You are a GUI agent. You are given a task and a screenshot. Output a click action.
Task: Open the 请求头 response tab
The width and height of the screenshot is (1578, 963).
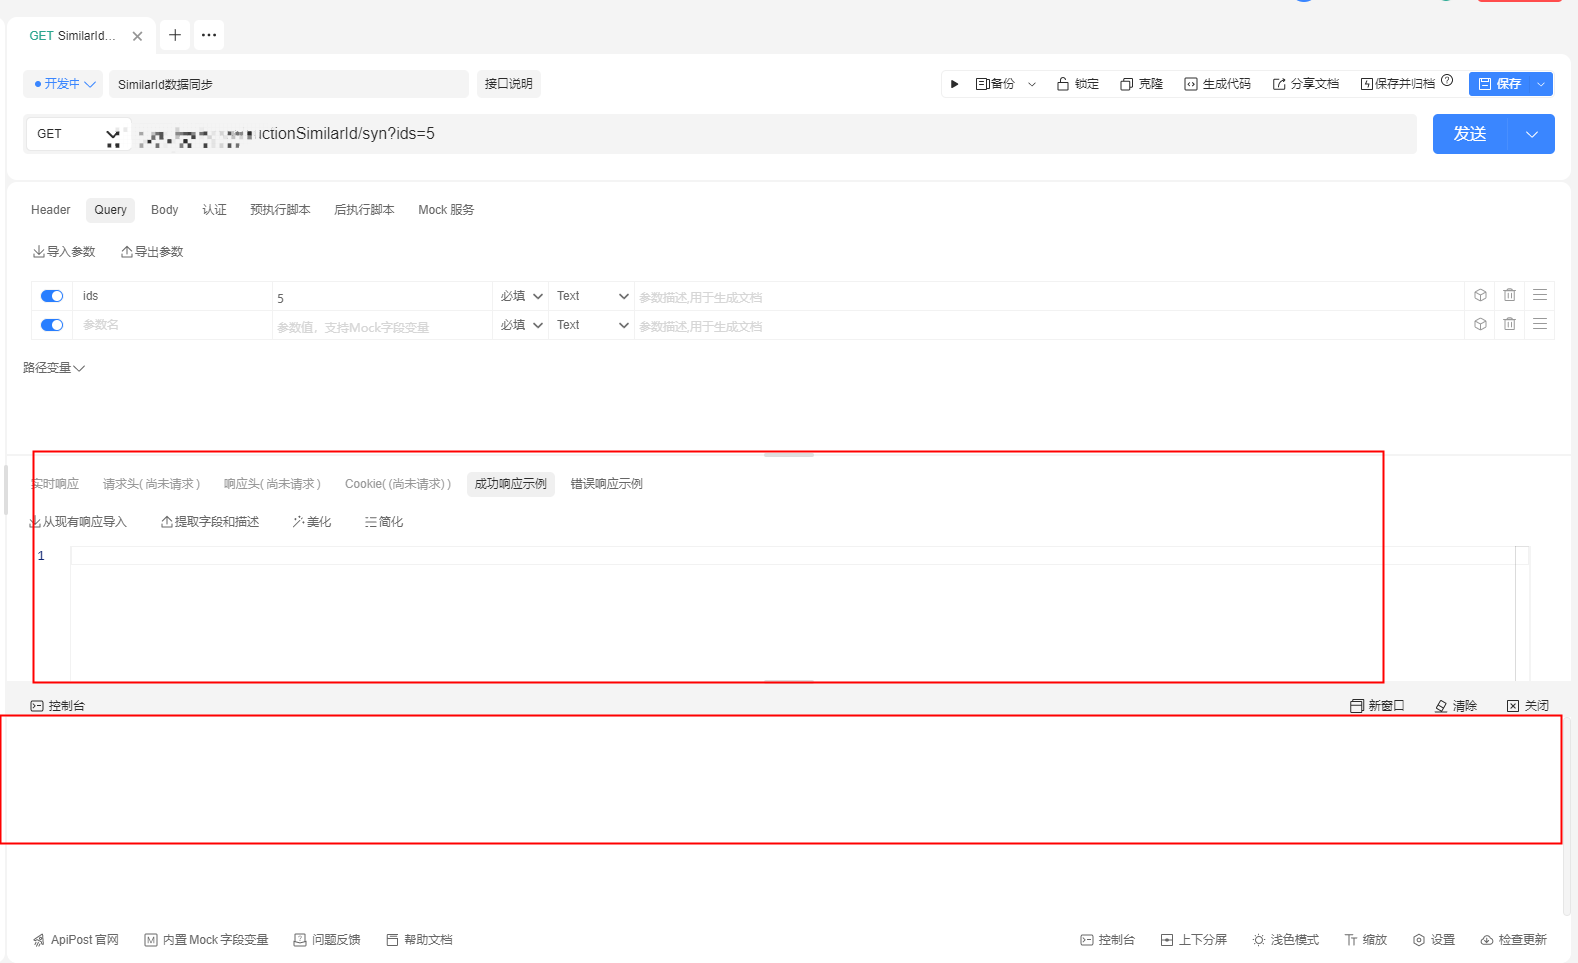pos(151,484)
